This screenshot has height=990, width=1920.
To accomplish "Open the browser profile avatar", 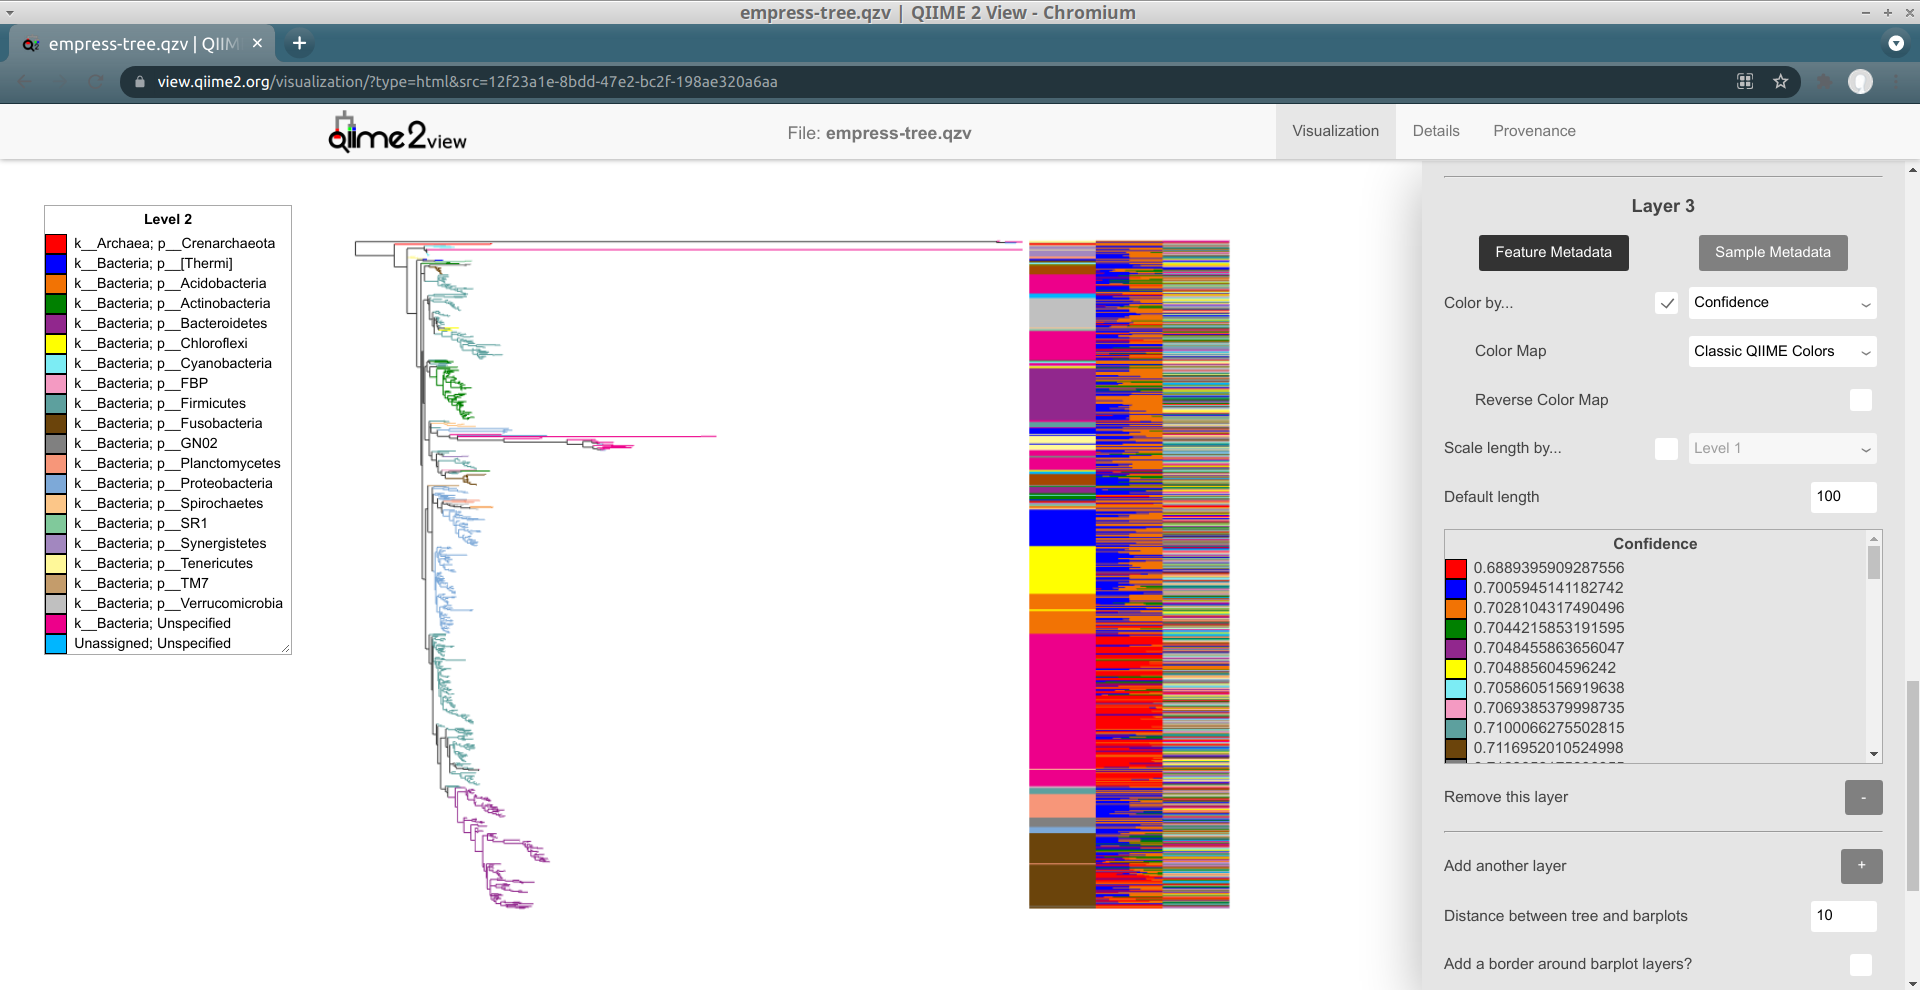I will 1861,82.
